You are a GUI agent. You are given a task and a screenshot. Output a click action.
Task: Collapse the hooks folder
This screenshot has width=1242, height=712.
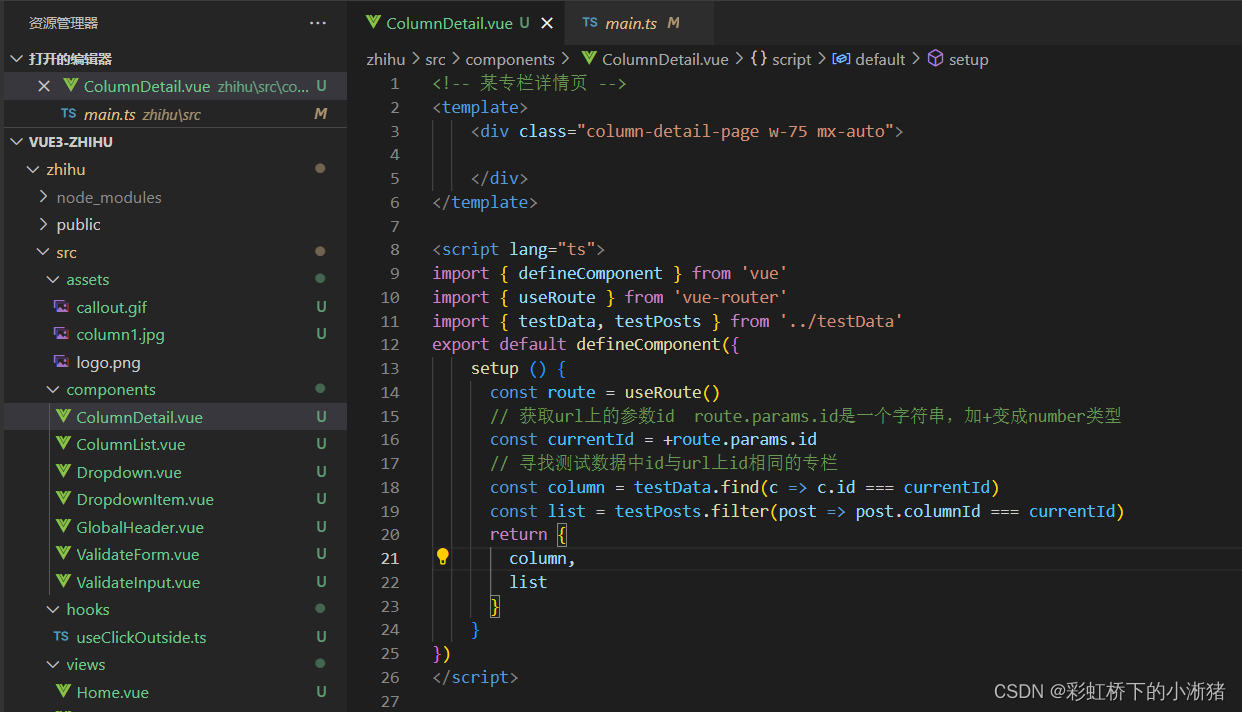click(53, 609)
